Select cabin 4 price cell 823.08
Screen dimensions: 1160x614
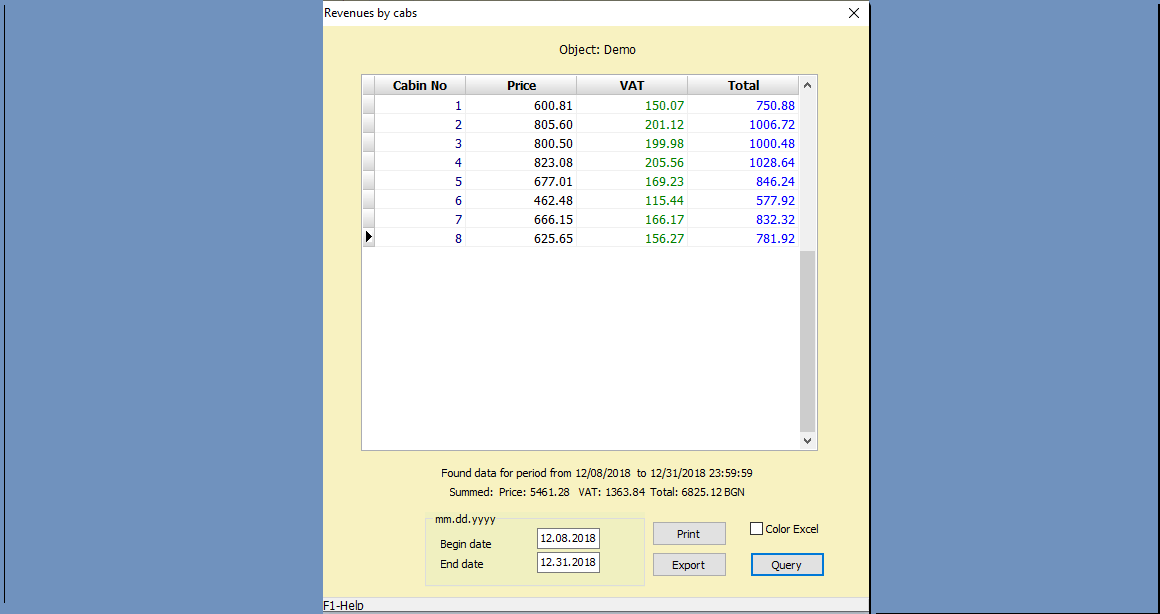click(521, 162)
